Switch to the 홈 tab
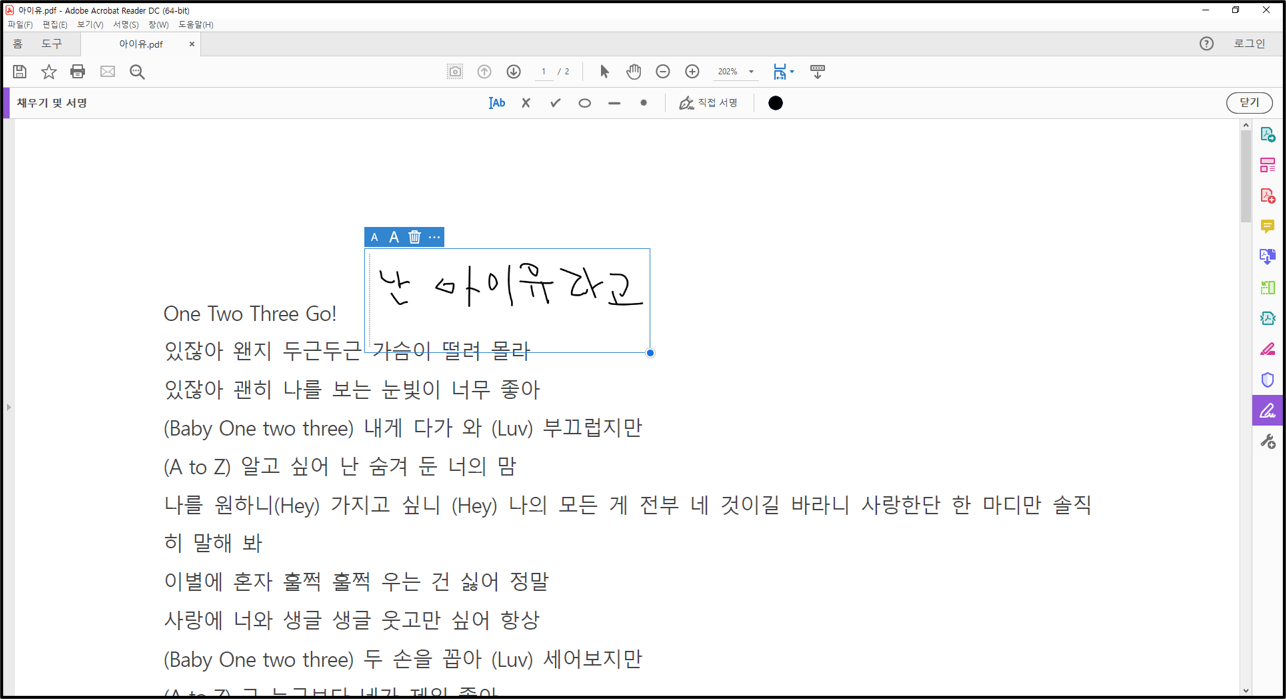This screenshot has width=1286, height=699. pyautogui.click(x=18, y=44)
